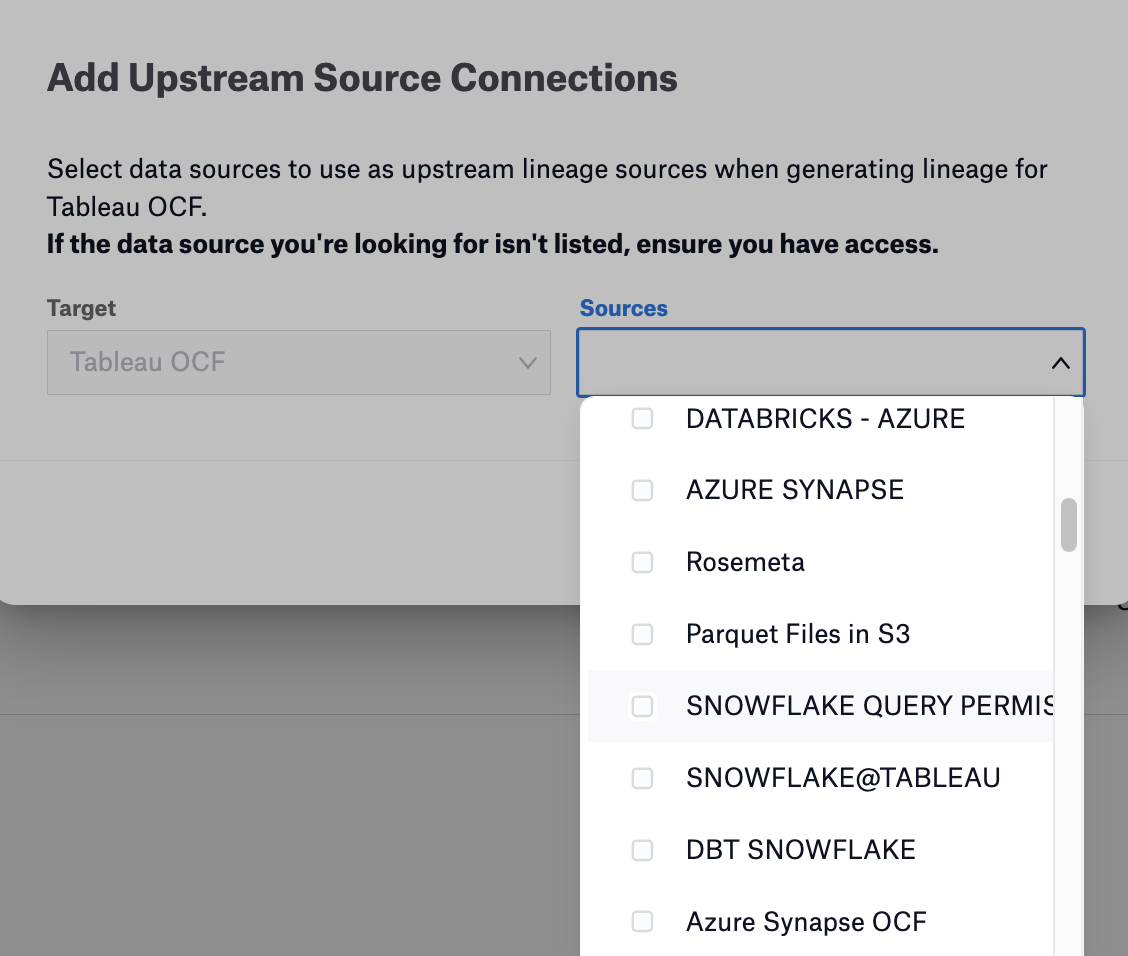This screenshot has height=956, width=1128.
Task: Select the DBT SNOWFLAKE option text
Action: click(801, 850)
